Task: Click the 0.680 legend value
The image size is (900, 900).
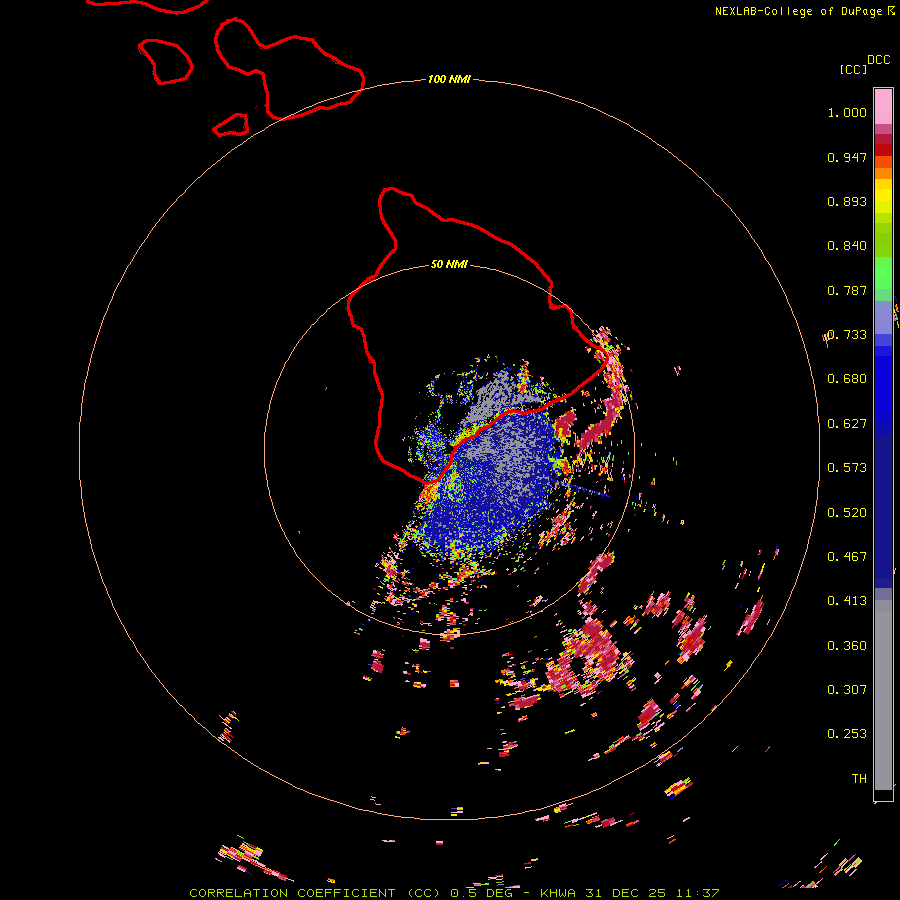Action: (847, 379)
